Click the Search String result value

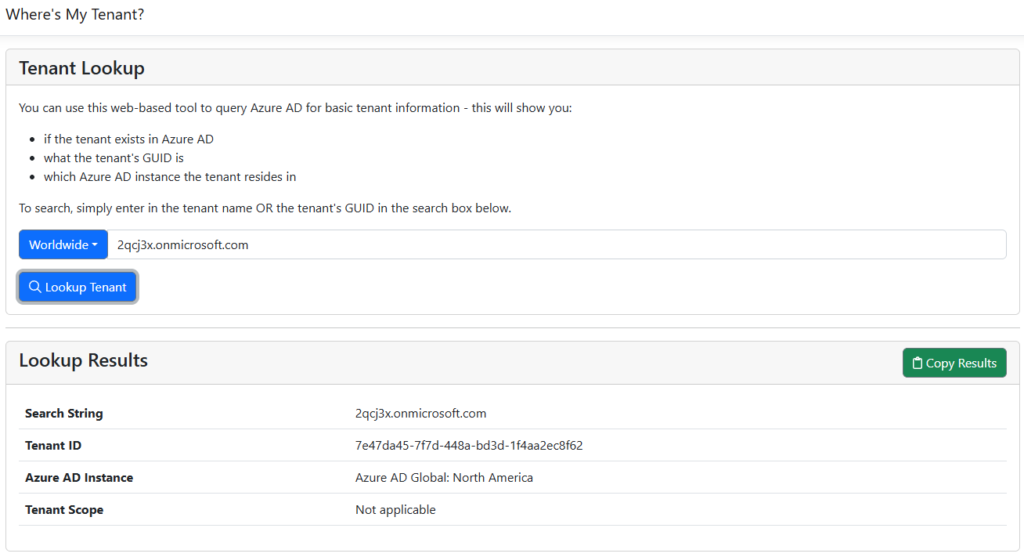pos(420,413)
